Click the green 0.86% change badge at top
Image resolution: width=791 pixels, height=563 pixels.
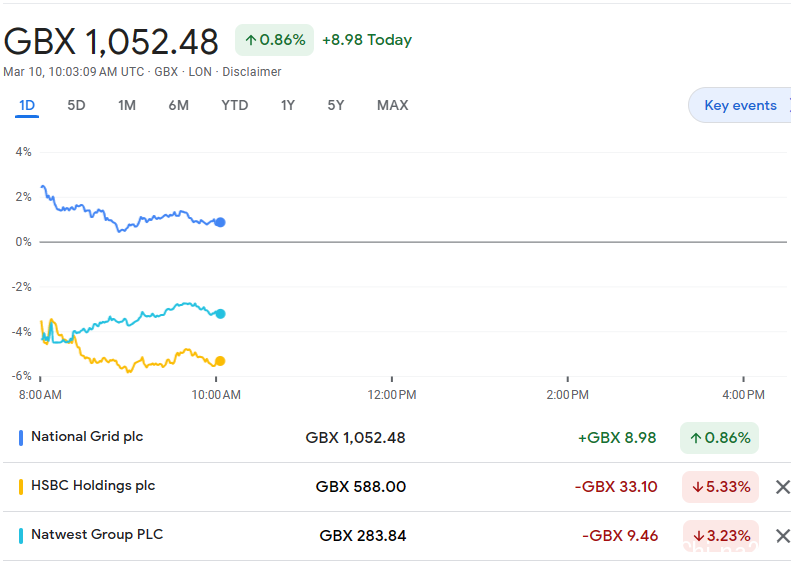click(x=274, y=40)
